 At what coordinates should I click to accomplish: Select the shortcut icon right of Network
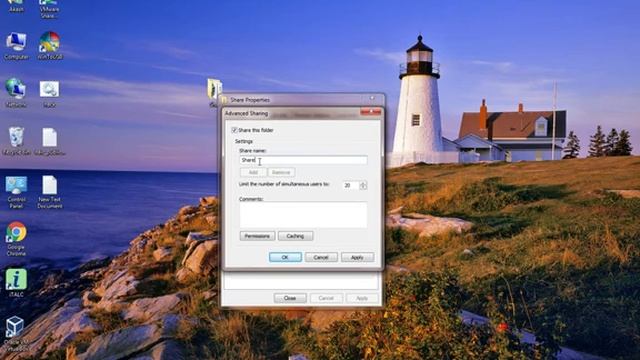point(49,94)
